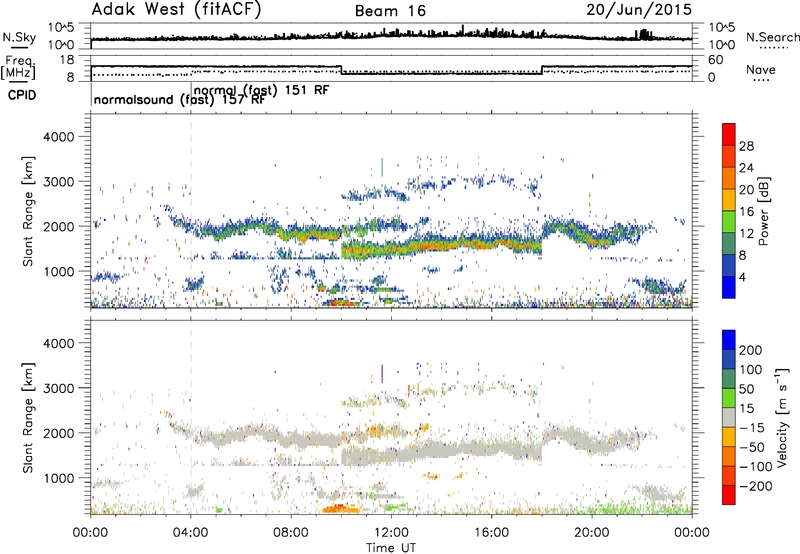Click the light green segment of the power colorbar

pyautogui.click(x=729, y=222)
